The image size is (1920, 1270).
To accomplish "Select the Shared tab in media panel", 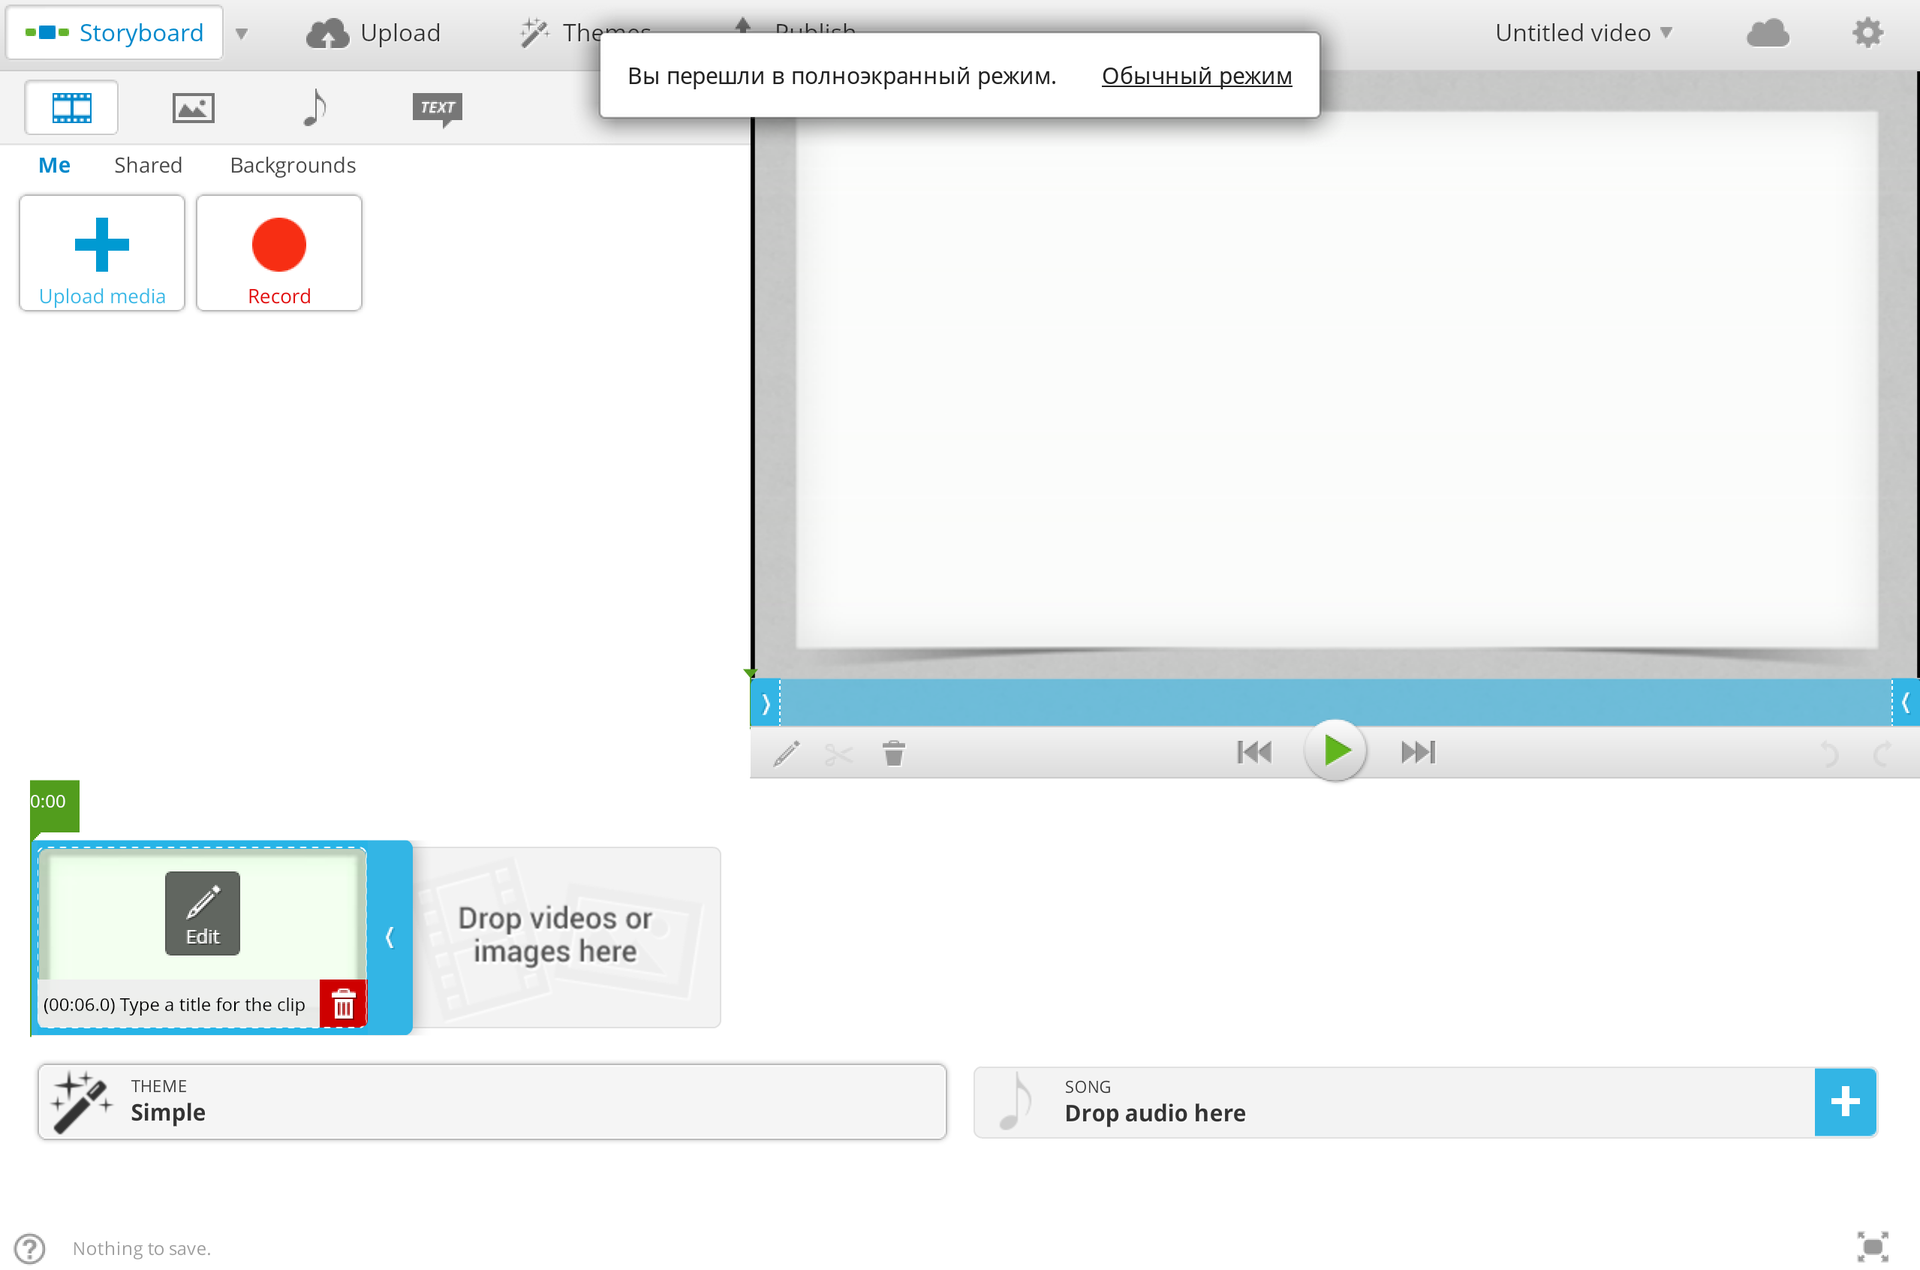I will click(147, 166).
